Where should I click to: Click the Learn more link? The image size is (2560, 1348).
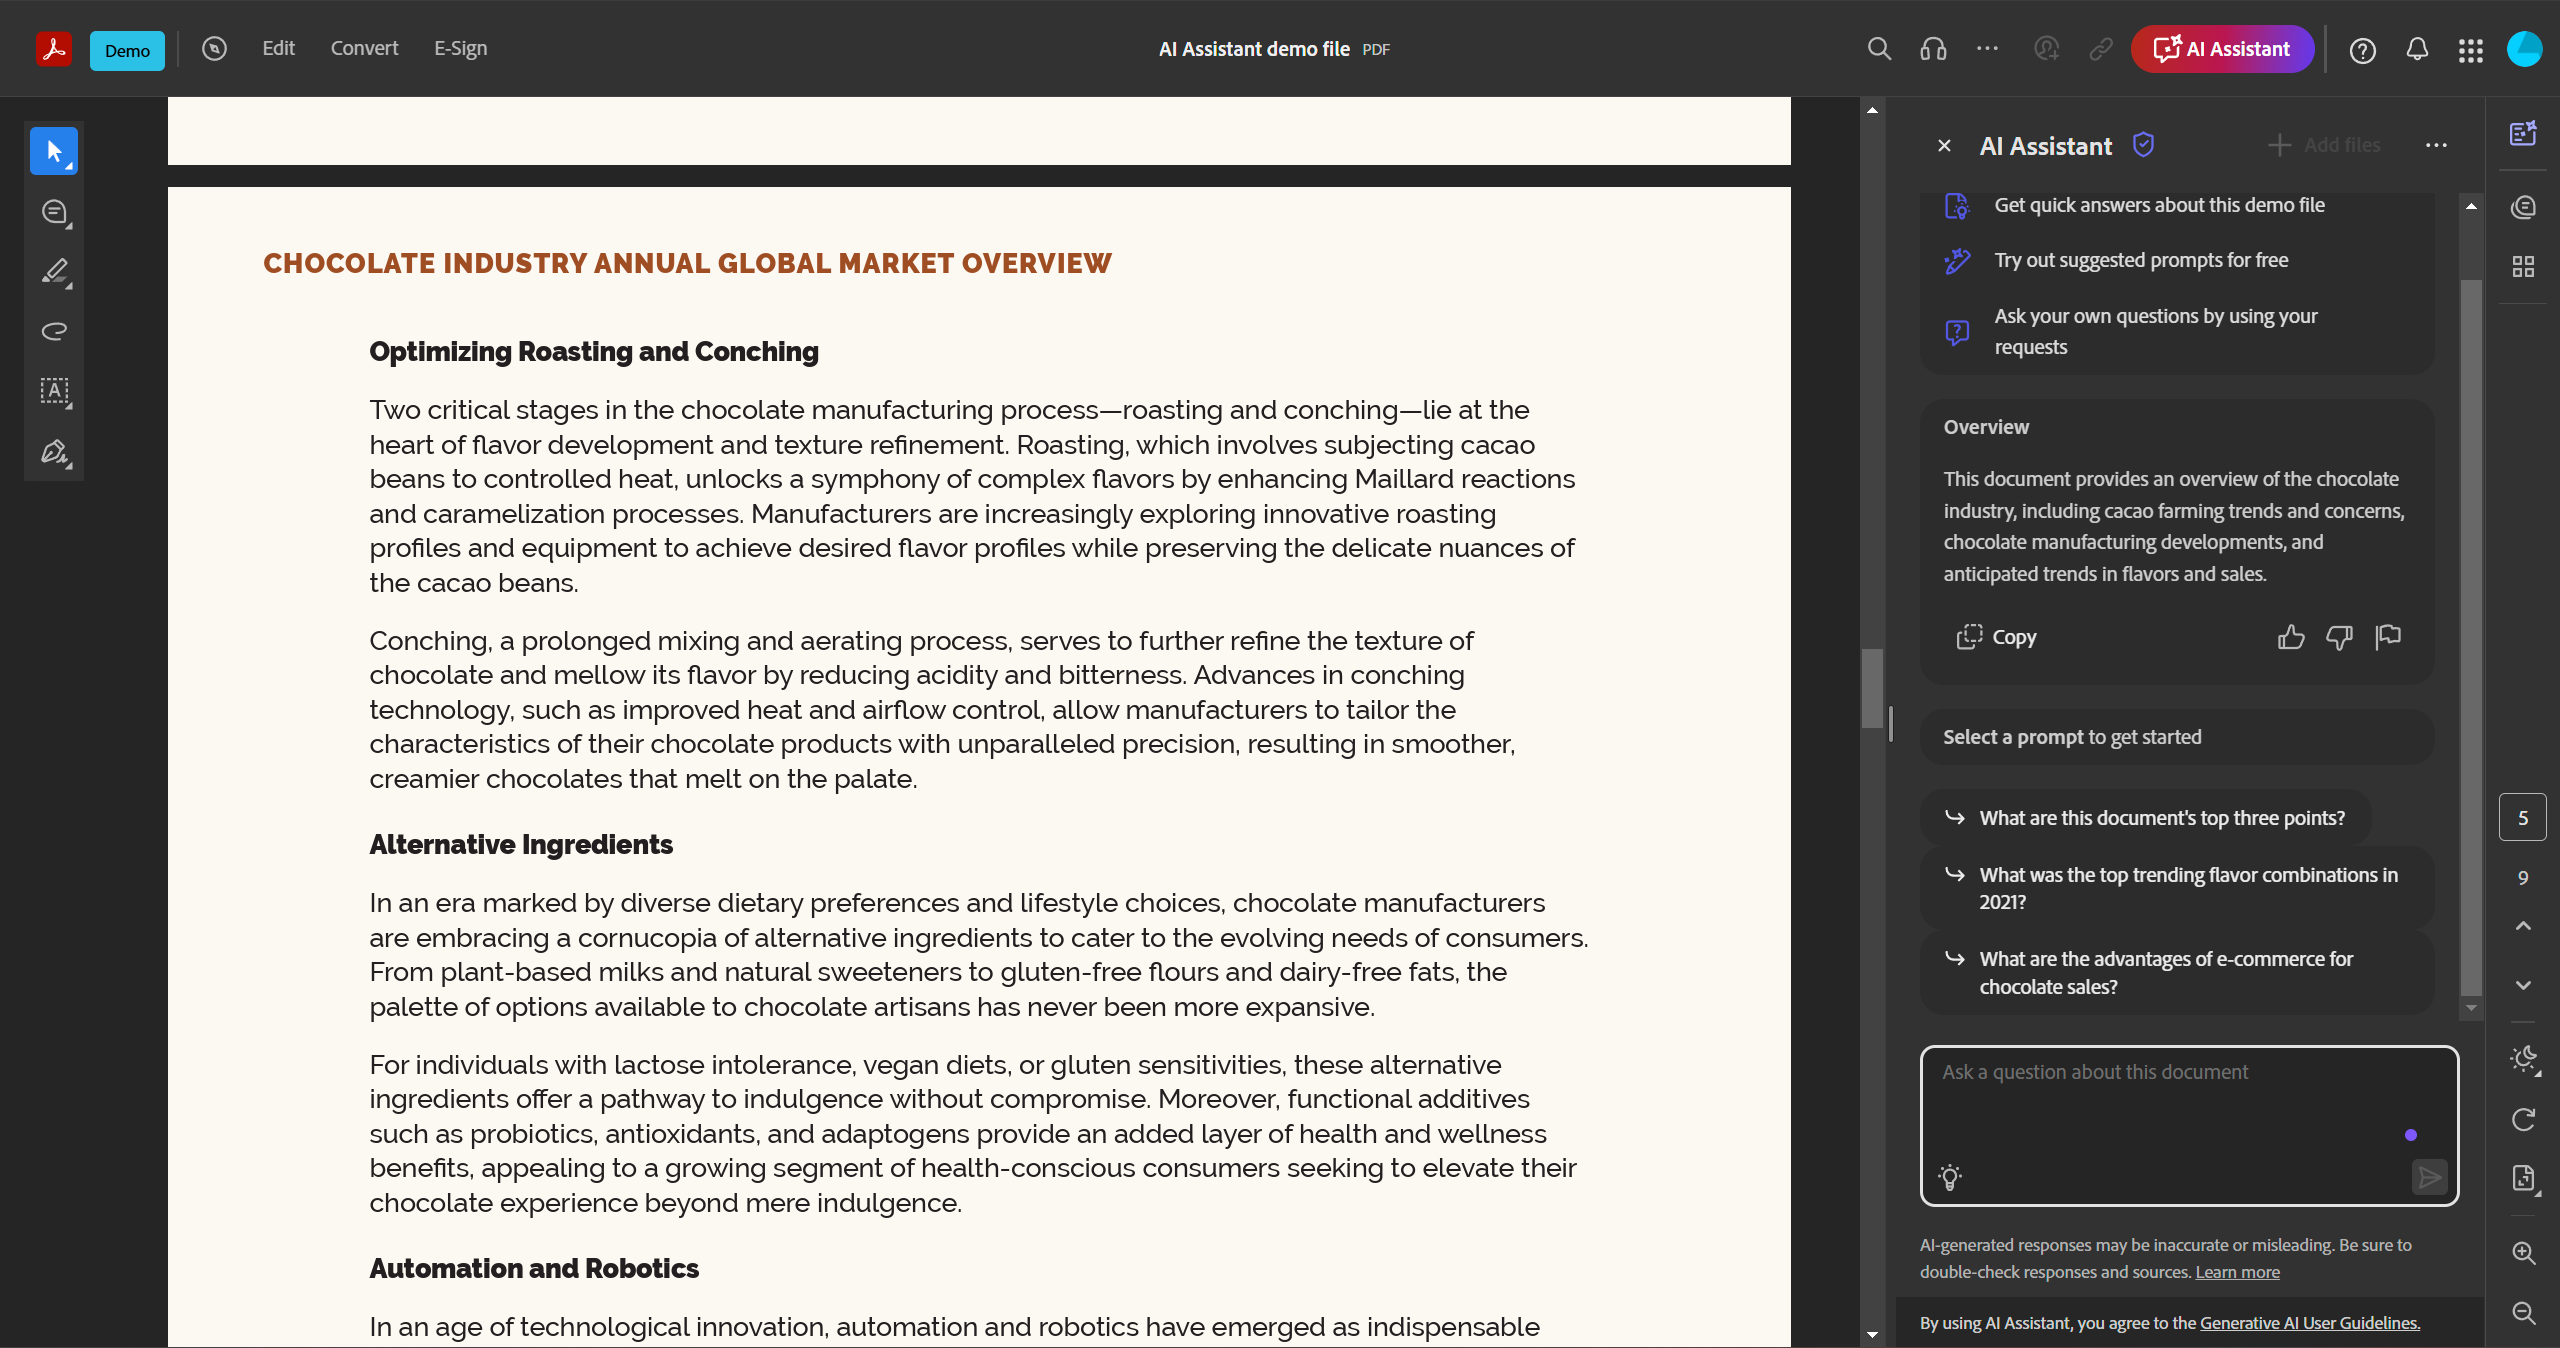coord(2237,1272)
